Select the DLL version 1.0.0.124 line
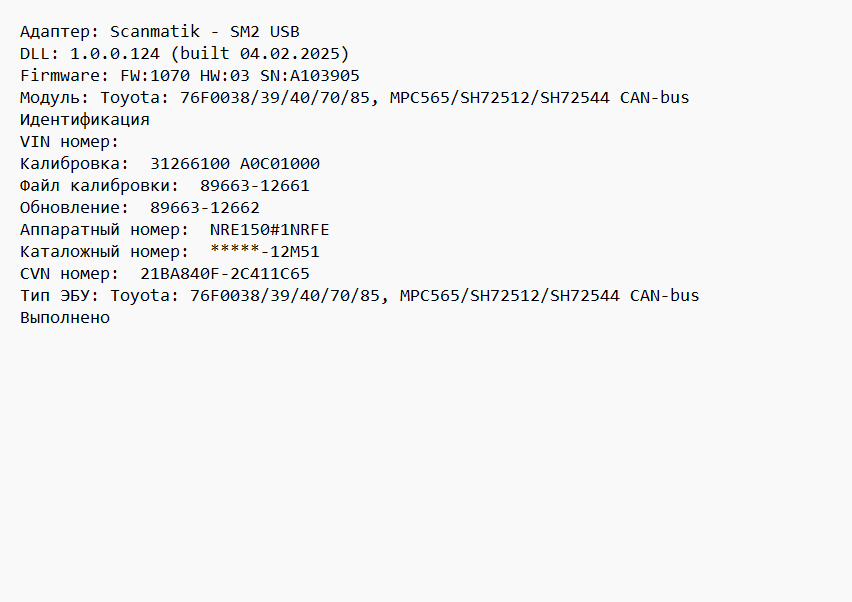Image resolution: width=852 pixels, height=602 pixels. (185, 54)
